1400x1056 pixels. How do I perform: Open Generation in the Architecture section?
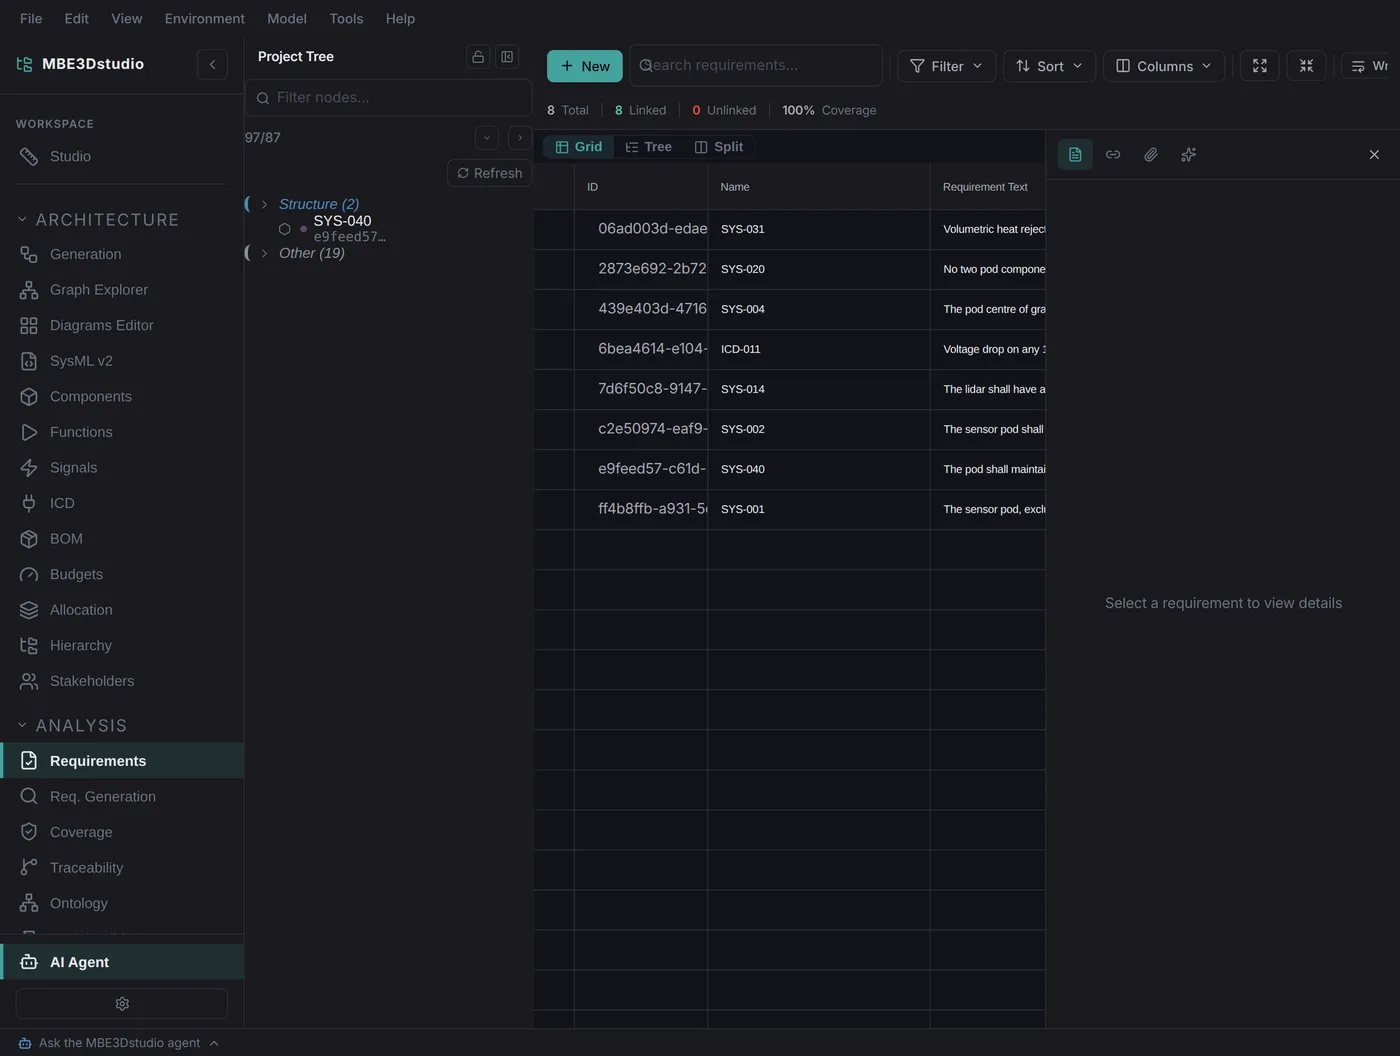coord(122,254)
